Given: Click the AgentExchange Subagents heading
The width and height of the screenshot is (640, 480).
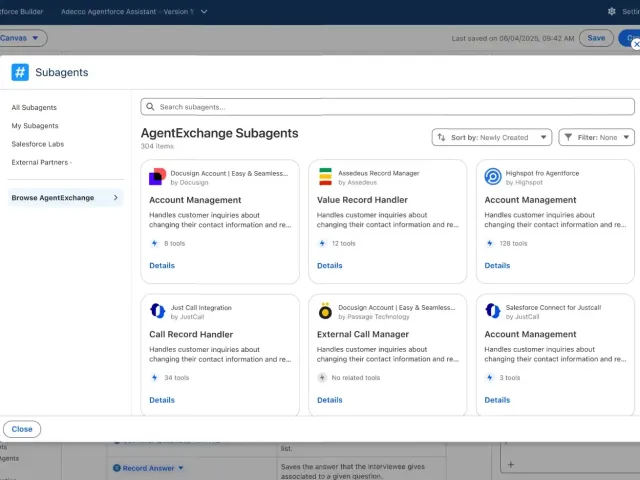Looking at the screenshot, I should click(220, 133).
